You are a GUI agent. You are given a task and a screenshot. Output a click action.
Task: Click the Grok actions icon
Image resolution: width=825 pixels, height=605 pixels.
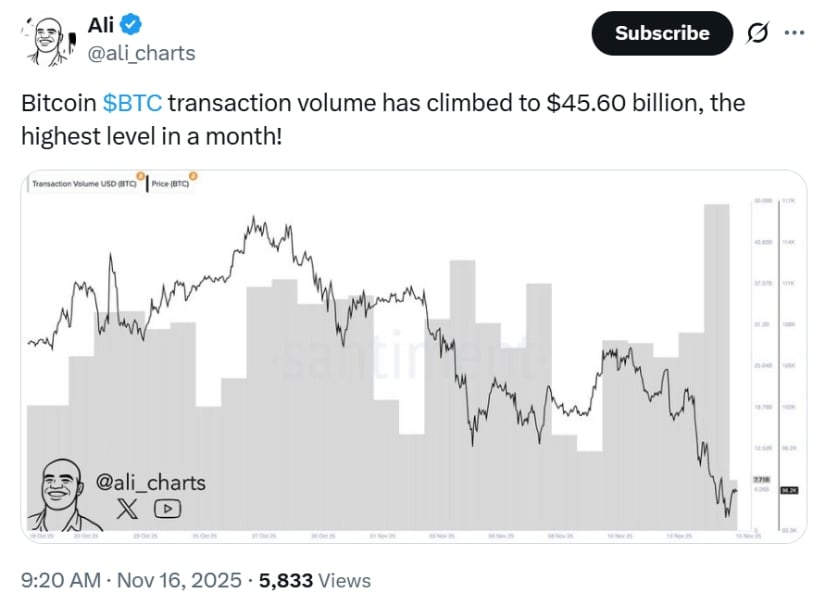click(757, 33)
